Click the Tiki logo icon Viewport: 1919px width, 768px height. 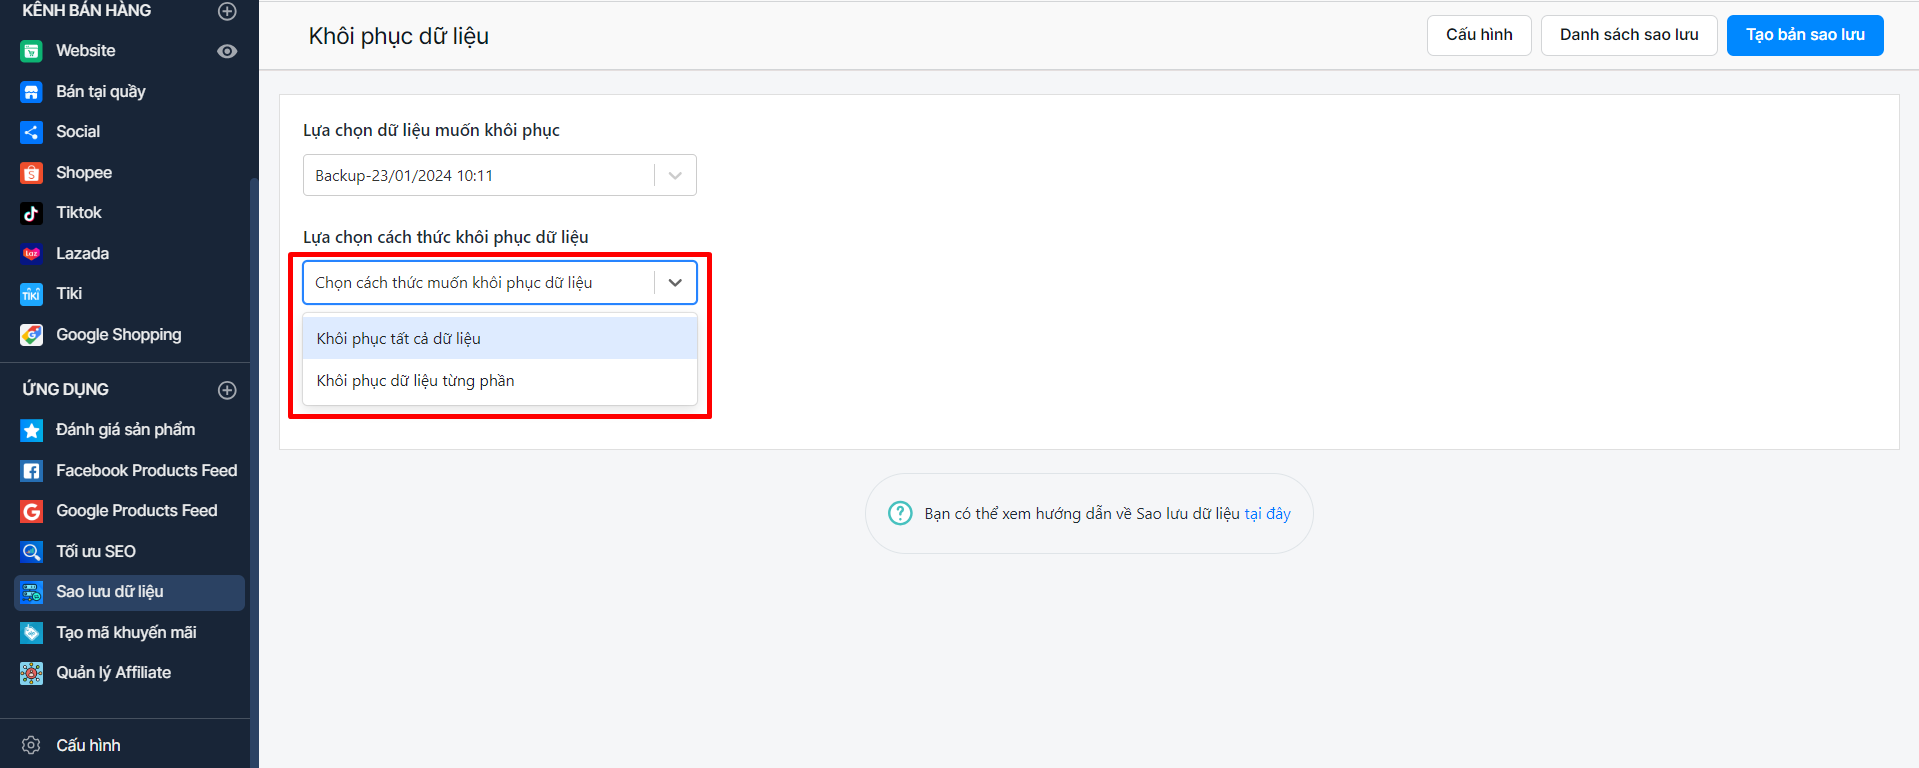[x=32, y=294]
